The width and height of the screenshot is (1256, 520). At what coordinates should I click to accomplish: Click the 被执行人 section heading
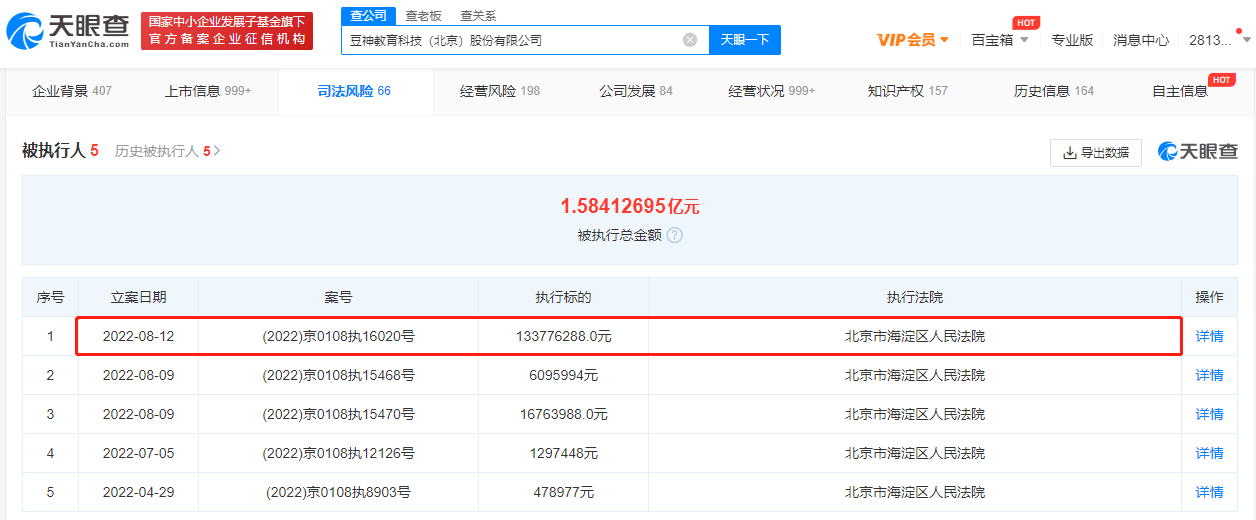(54, 151)
